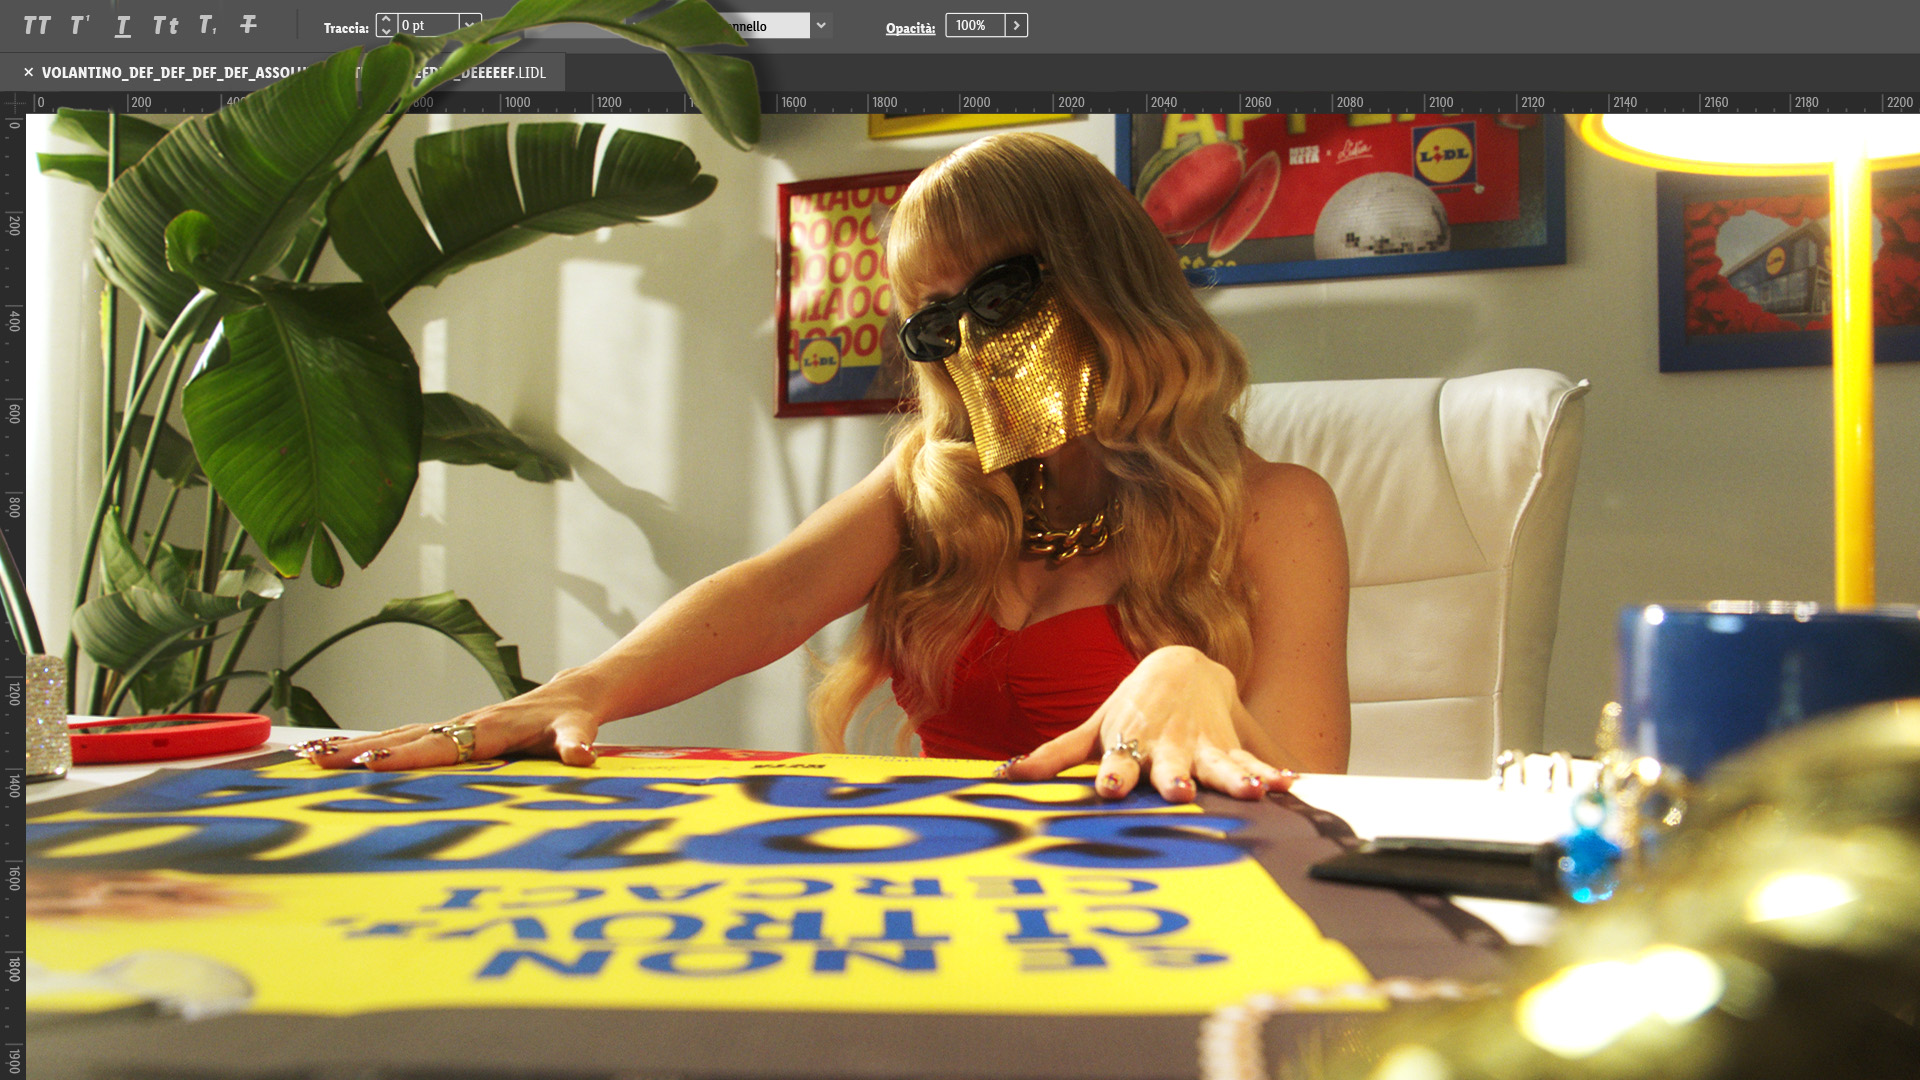
Task: Click the ruler origin crosshair corner
Action: (14, 102)
